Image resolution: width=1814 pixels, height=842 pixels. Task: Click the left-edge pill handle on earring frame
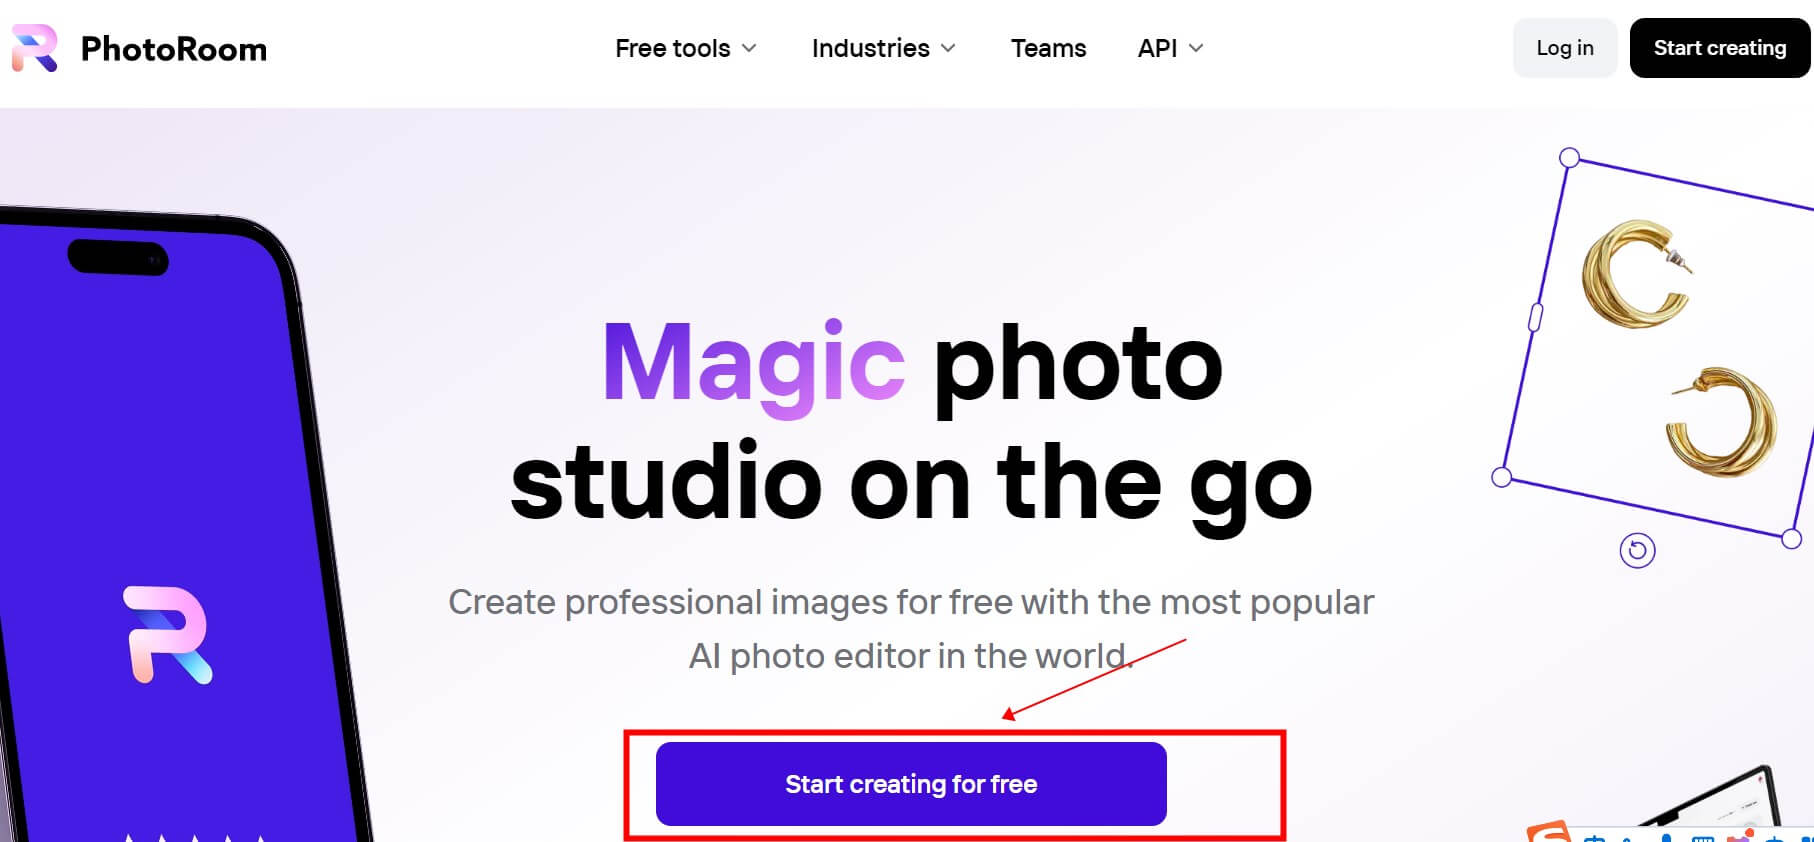[1536, 317]
